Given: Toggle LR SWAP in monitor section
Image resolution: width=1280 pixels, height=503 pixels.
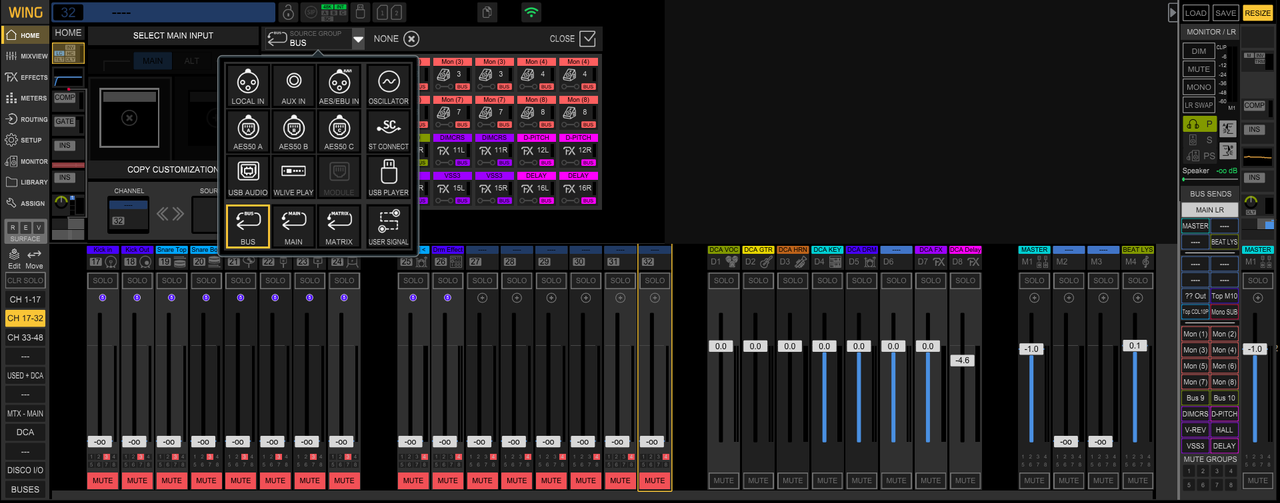Looking at the screenshot, I should click(x=1198, y=105).
